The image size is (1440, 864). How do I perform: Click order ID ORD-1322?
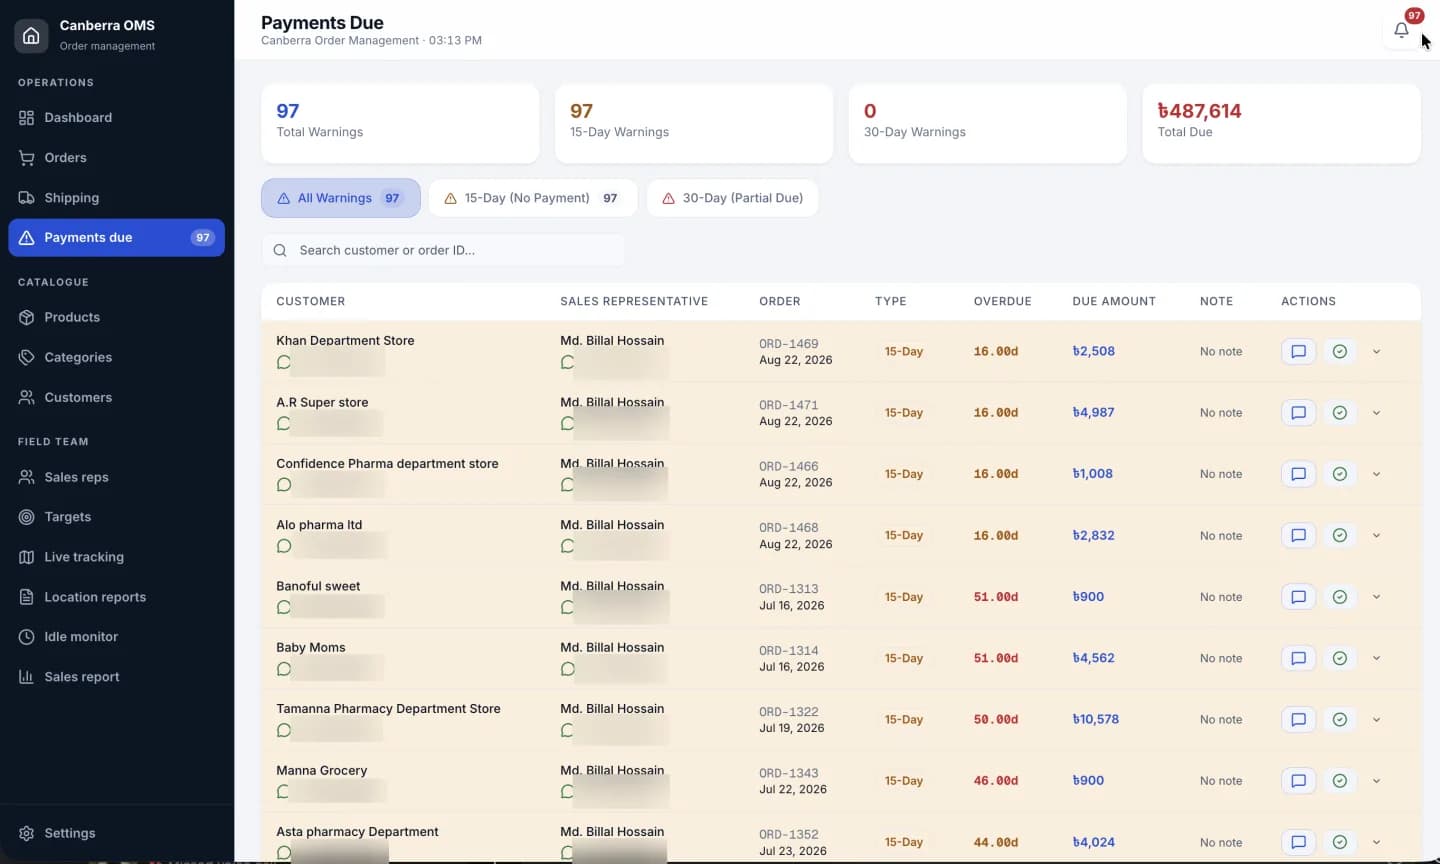pos(788,712)
